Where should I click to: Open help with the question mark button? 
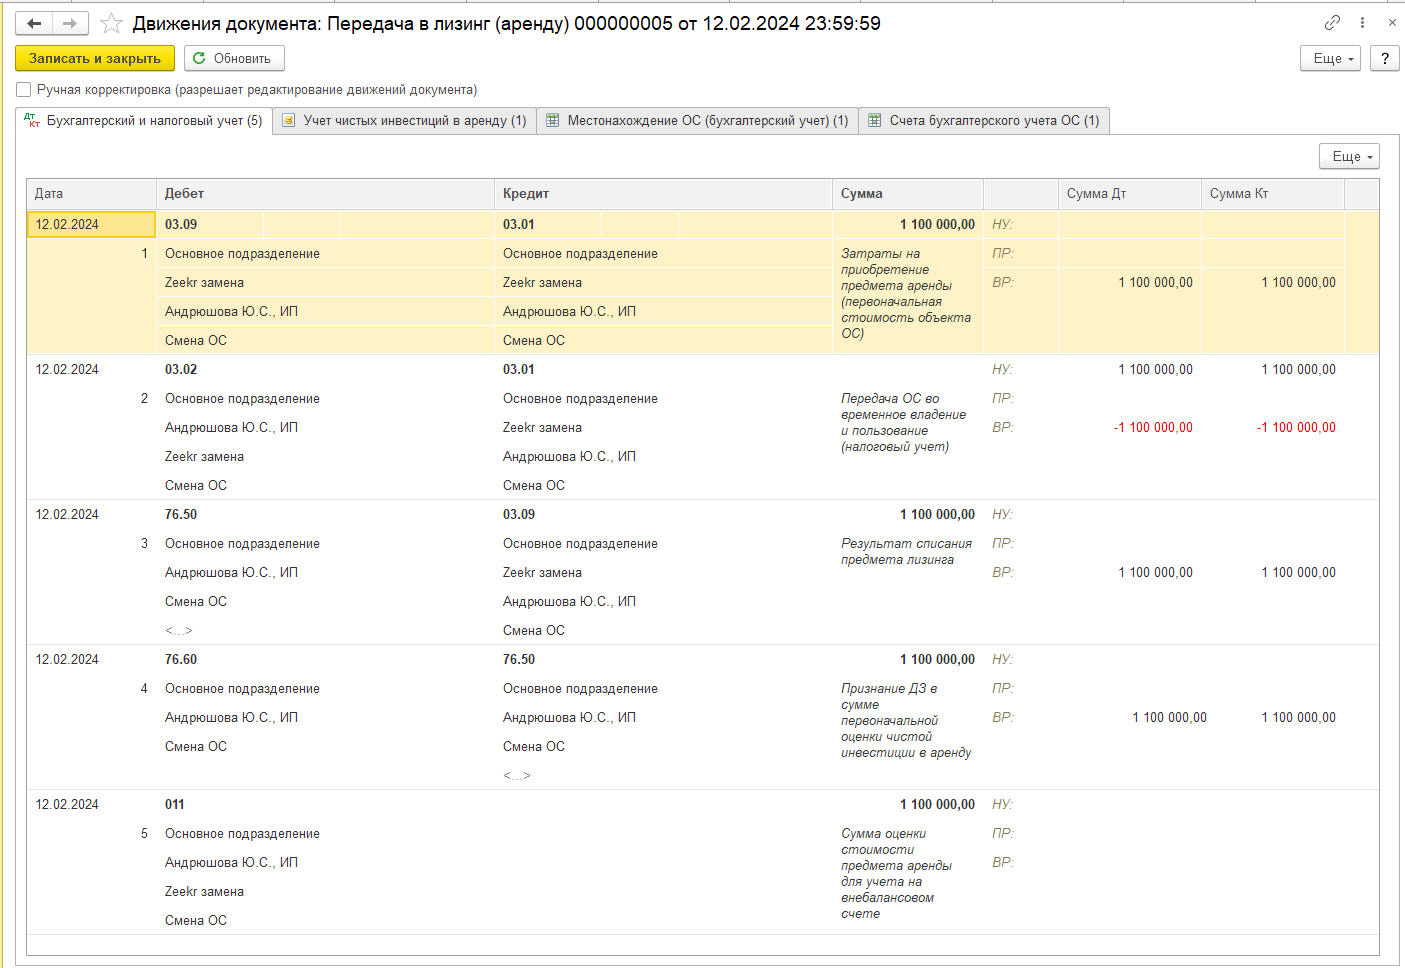pos(1384,58)
